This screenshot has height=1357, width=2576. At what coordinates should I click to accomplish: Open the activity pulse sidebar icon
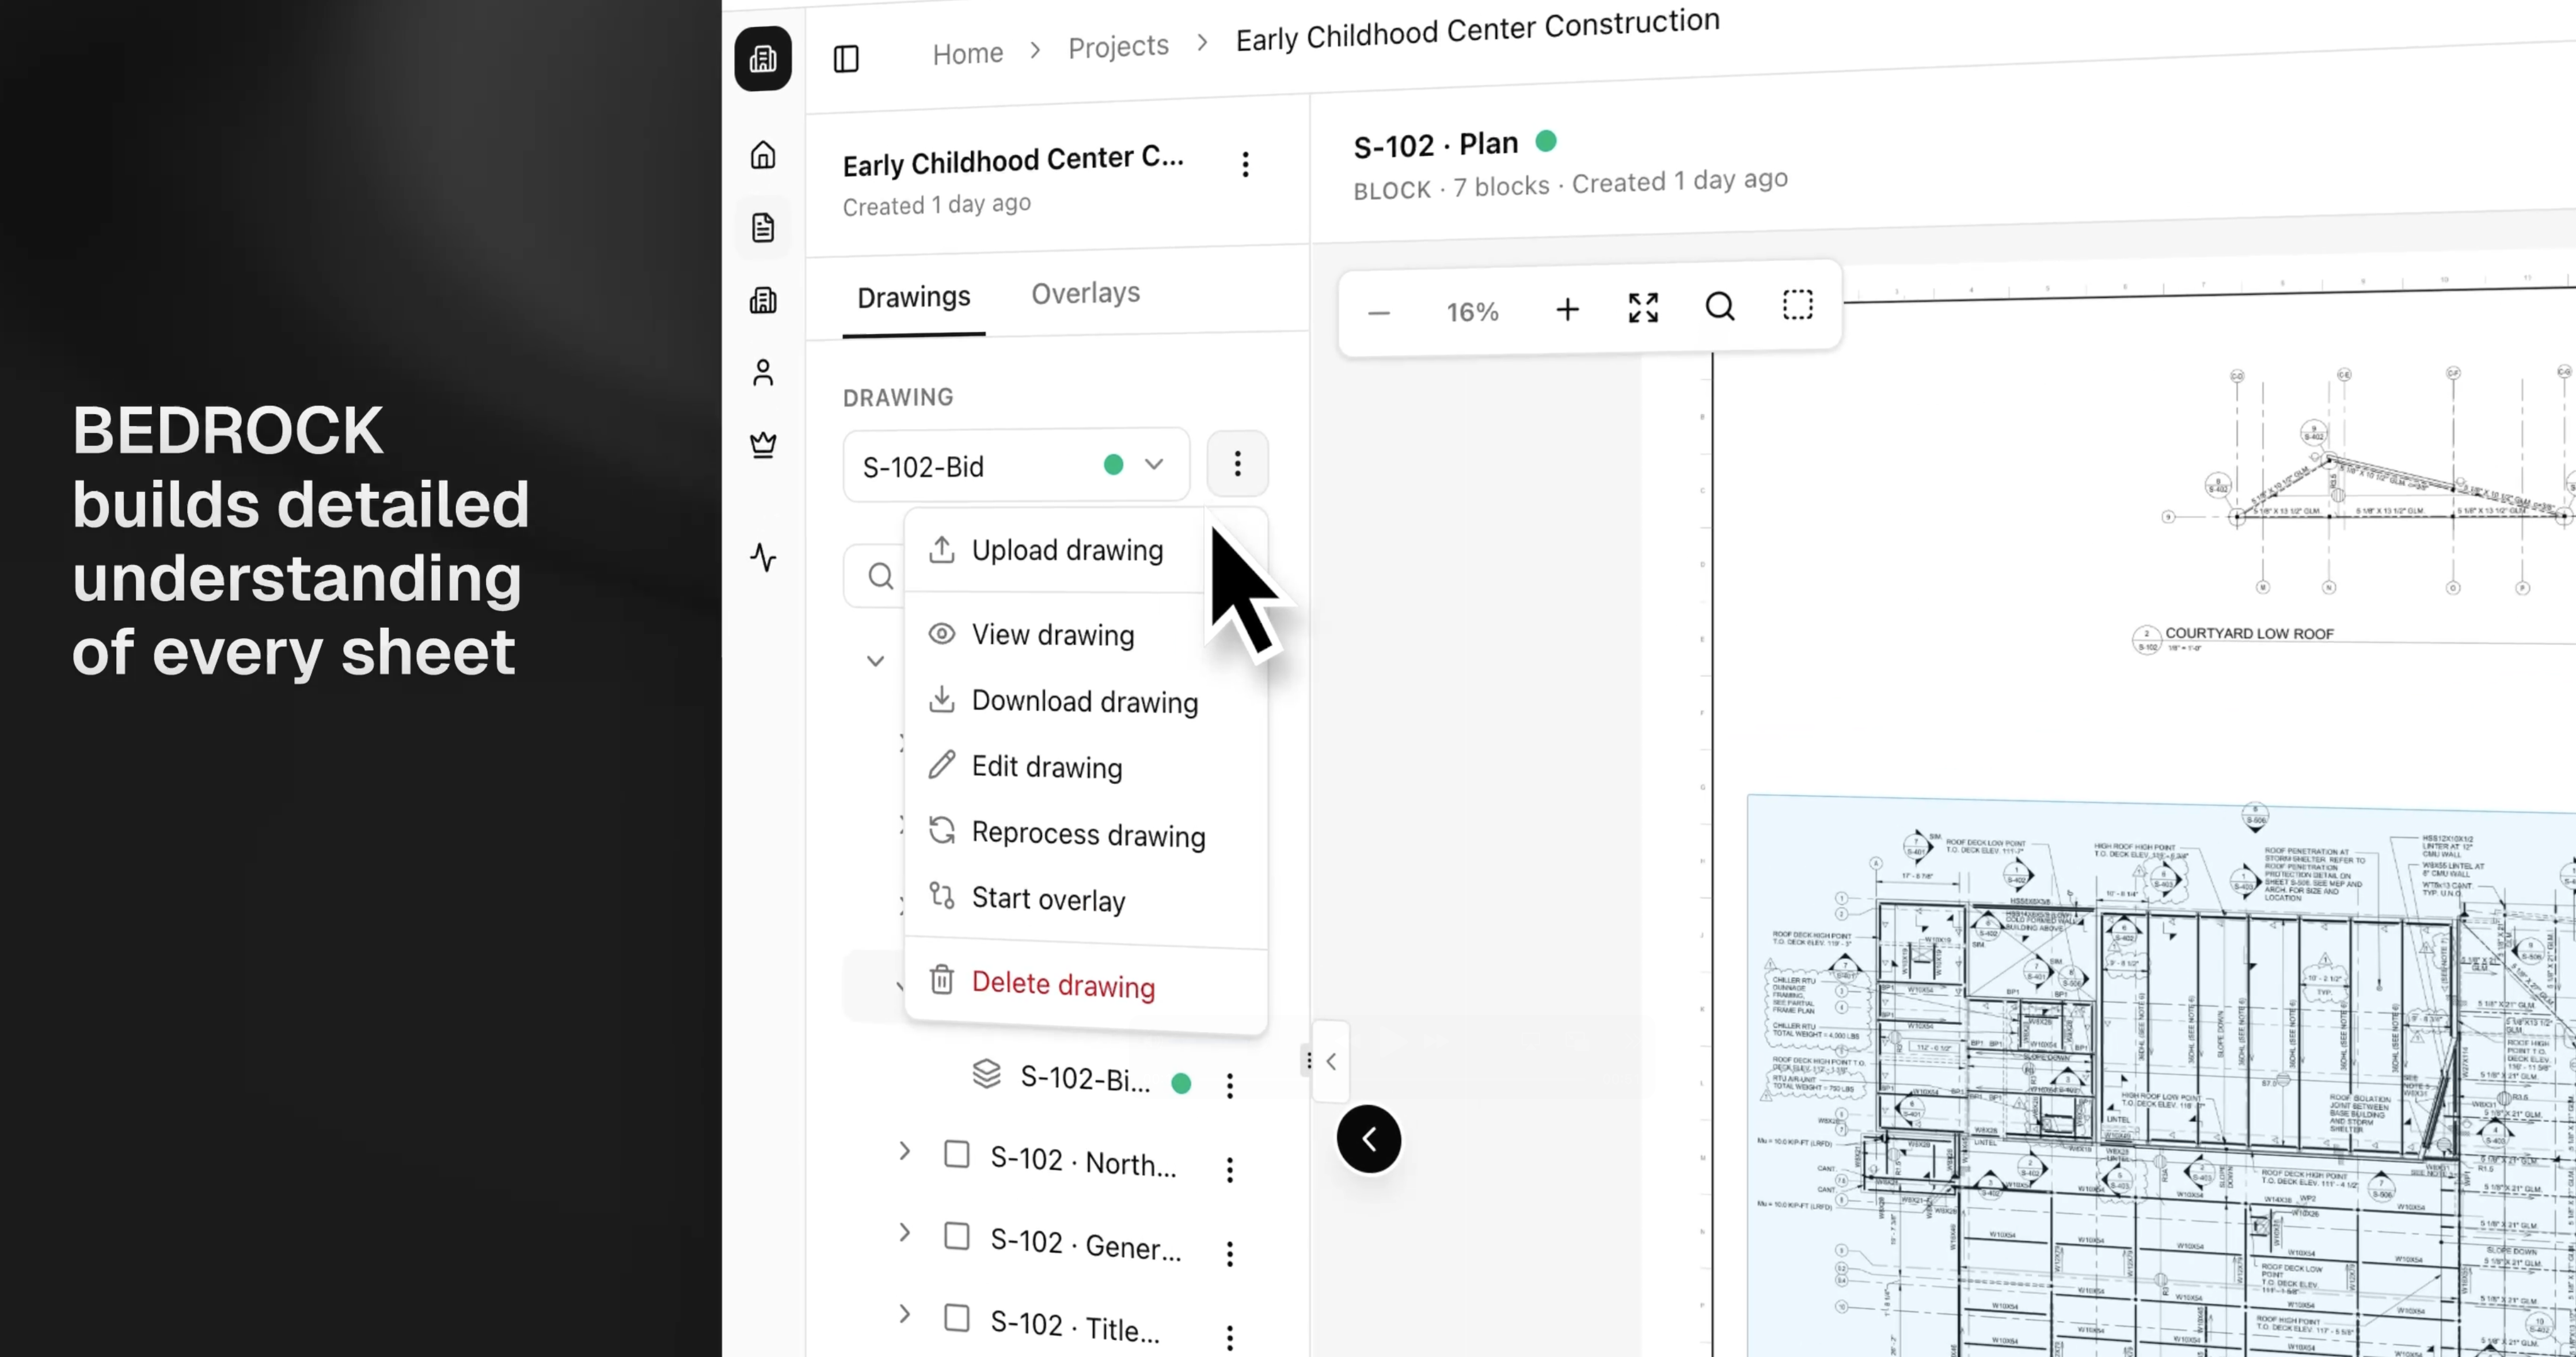tap(763, 557)
